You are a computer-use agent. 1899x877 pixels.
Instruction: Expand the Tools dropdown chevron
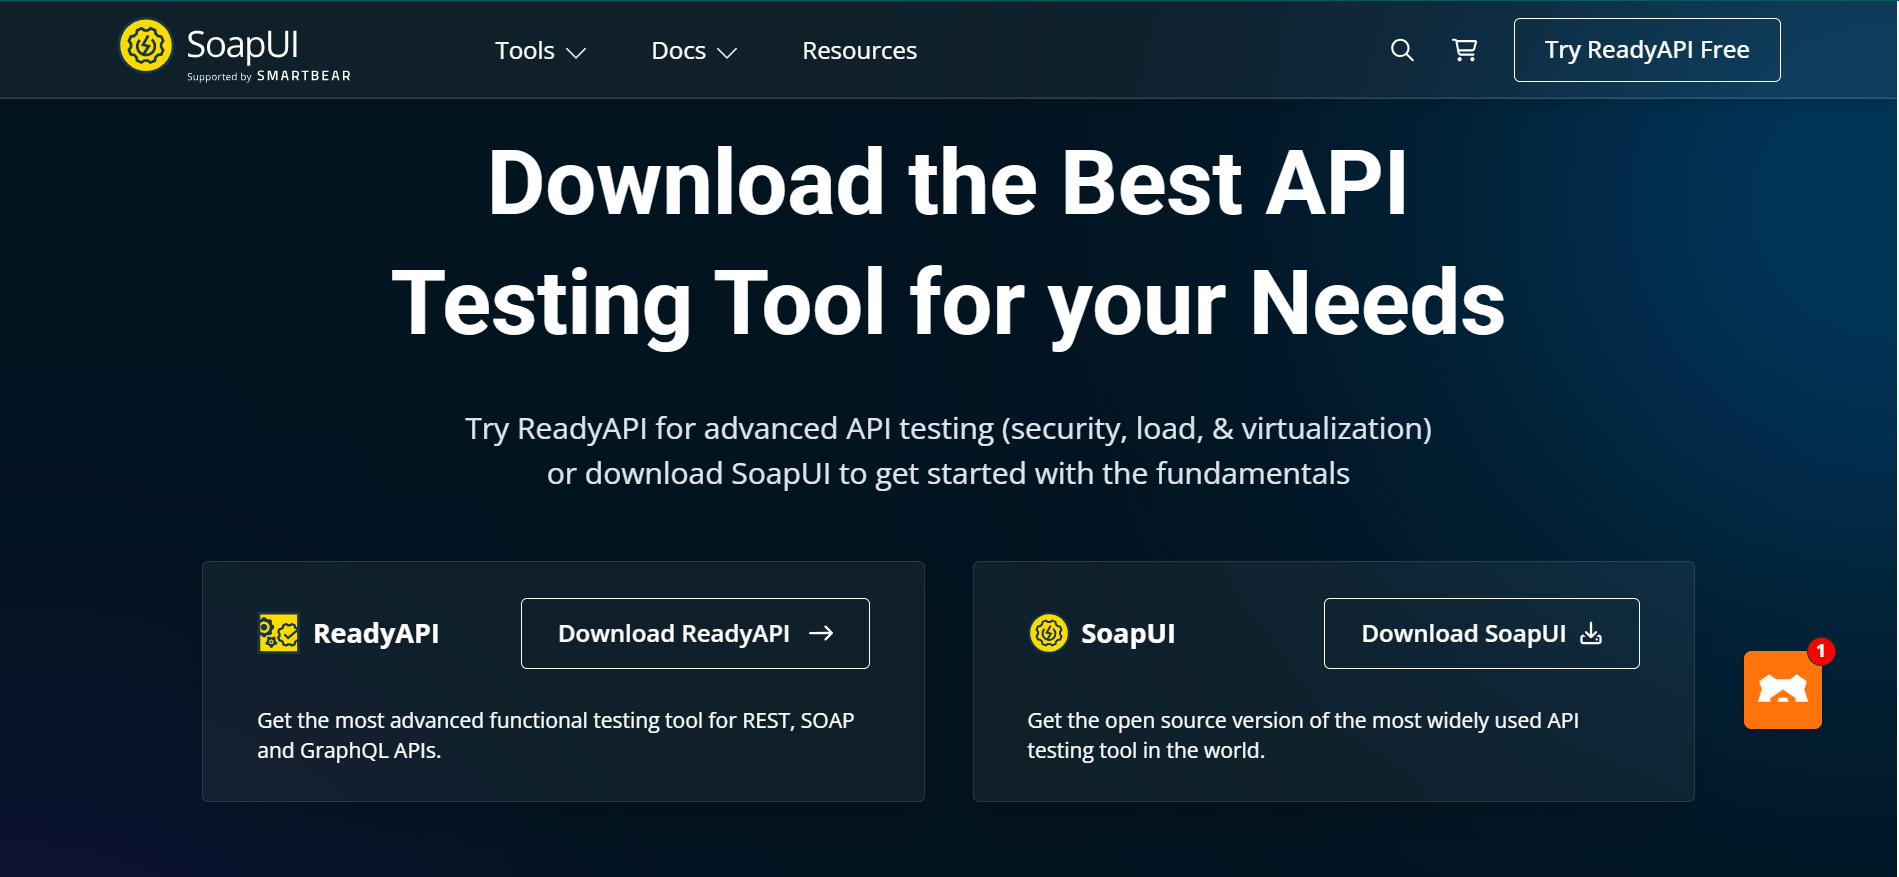click(x=576, y=53)
